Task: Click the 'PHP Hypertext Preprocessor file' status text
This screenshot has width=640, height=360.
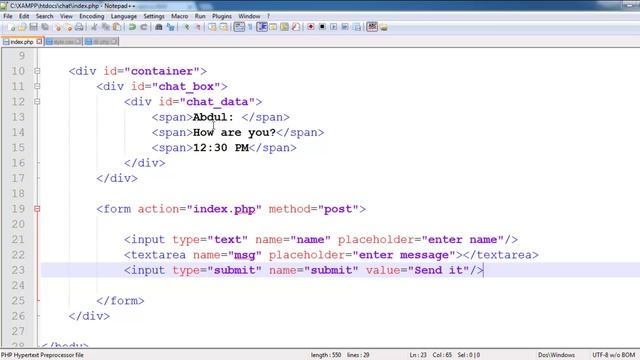Action: (x=42, y=355)
